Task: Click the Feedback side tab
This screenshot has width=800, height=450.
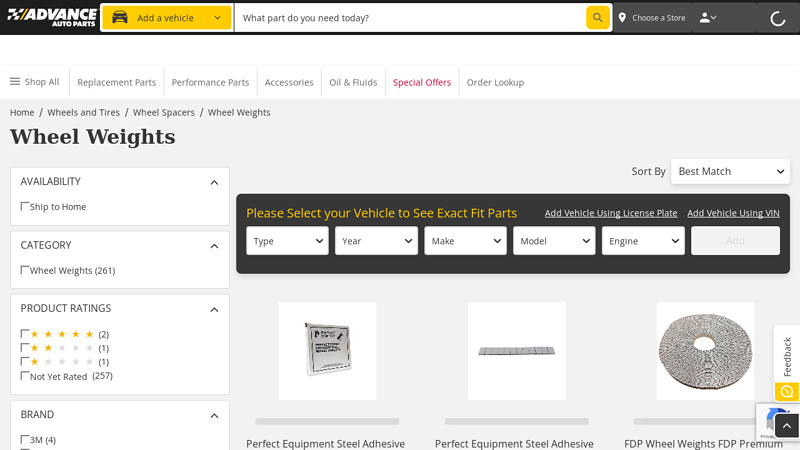Action: [x=787, y=356]
